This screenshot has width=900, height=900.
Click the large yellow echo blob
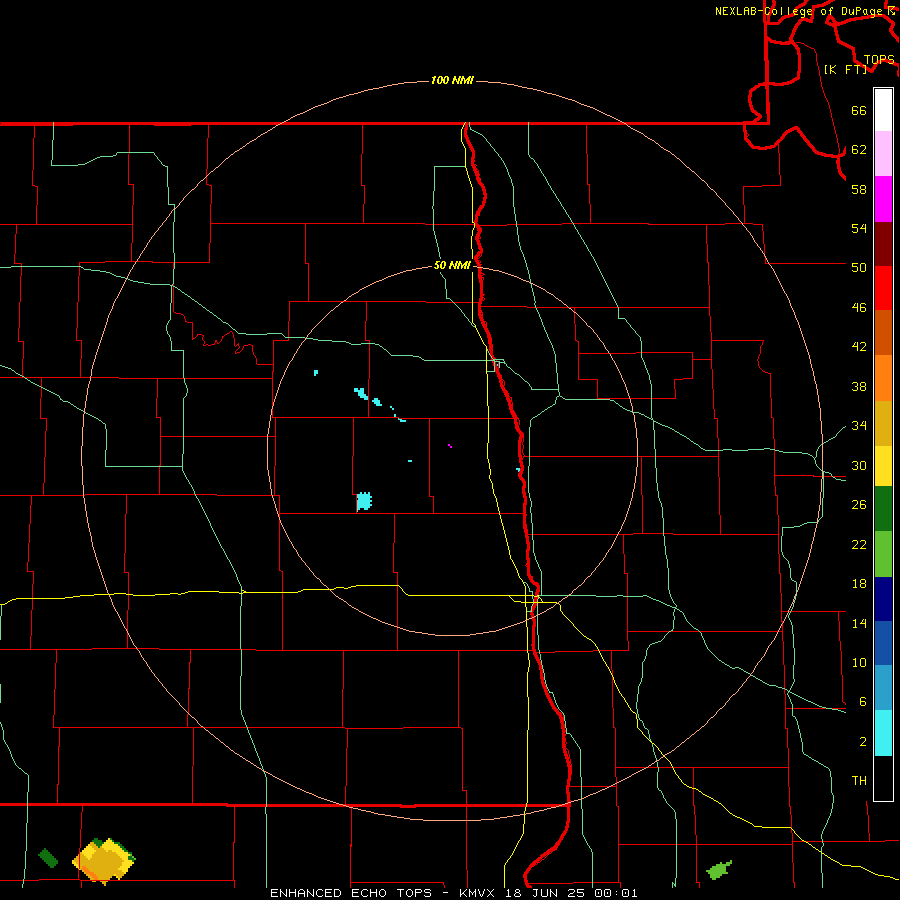[x=104, y=860]
